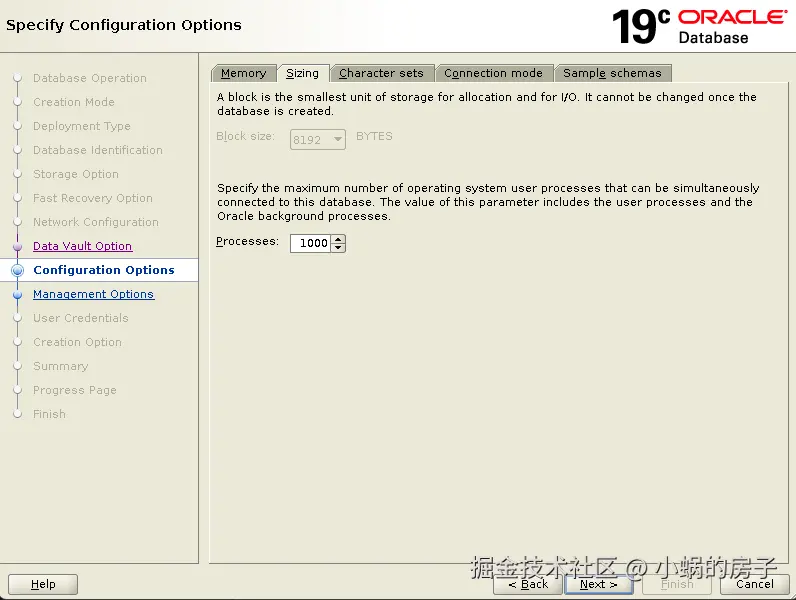Click the Creation Option step label
Viewport: 796px width, 600px height.
(77, 342)
